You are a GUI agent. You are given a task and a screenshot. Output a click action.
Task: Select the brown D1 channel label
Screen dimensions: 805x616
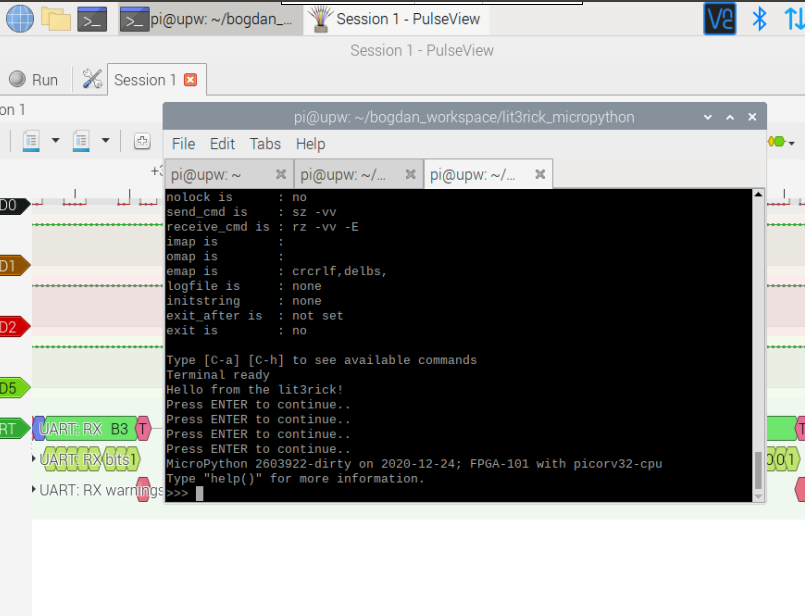click(x=13, y=266)
